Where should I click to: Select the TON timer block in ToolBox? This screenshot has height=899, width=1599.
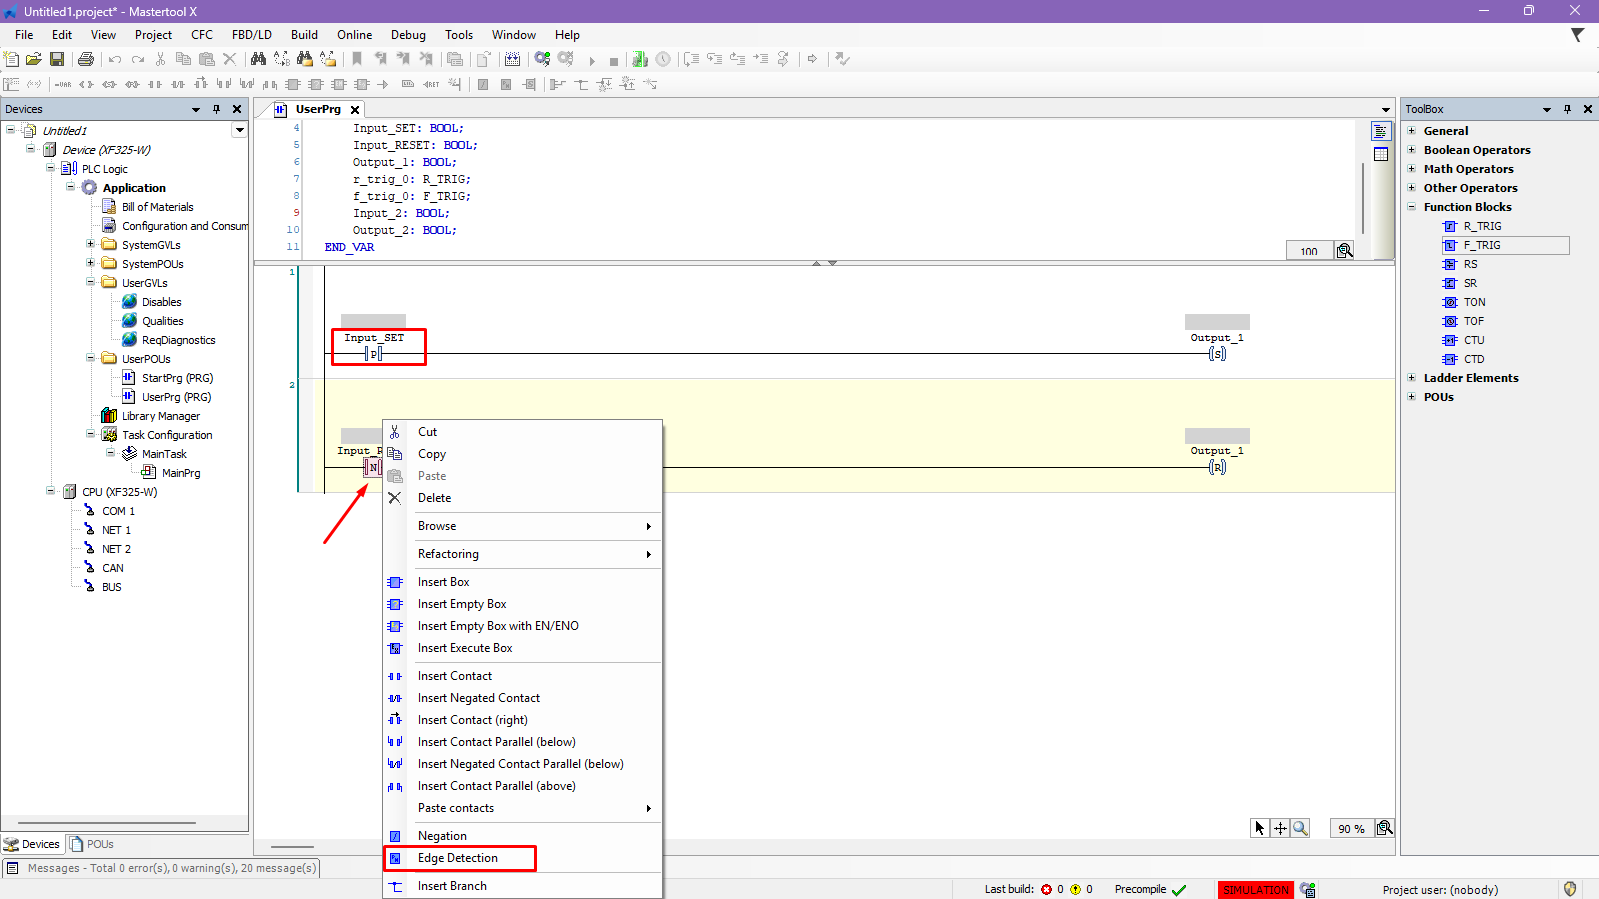[1474, 302]
